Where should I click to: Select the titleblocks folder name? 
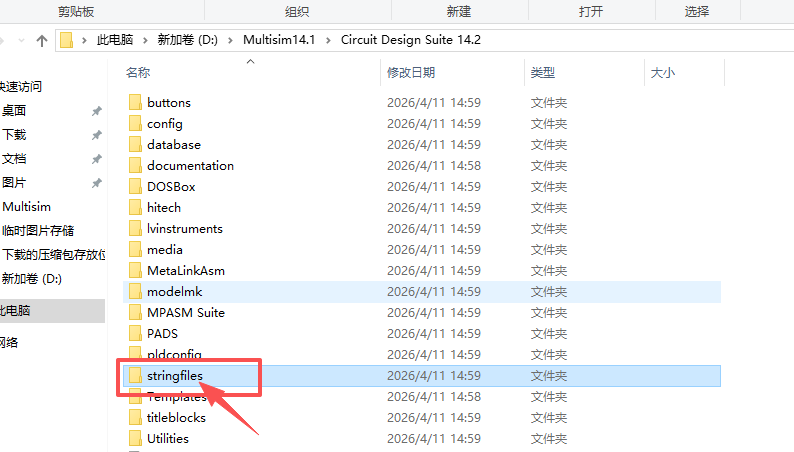[176, 418]
